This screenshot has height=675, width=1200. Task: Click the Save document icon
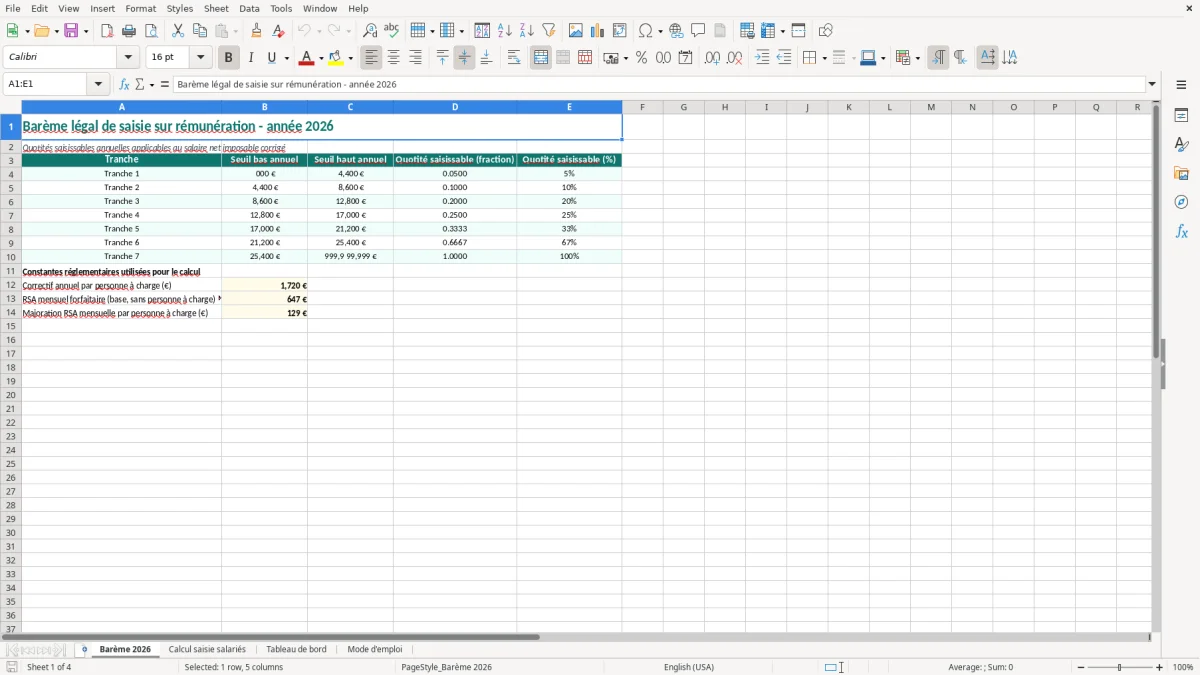coord(71,31)
